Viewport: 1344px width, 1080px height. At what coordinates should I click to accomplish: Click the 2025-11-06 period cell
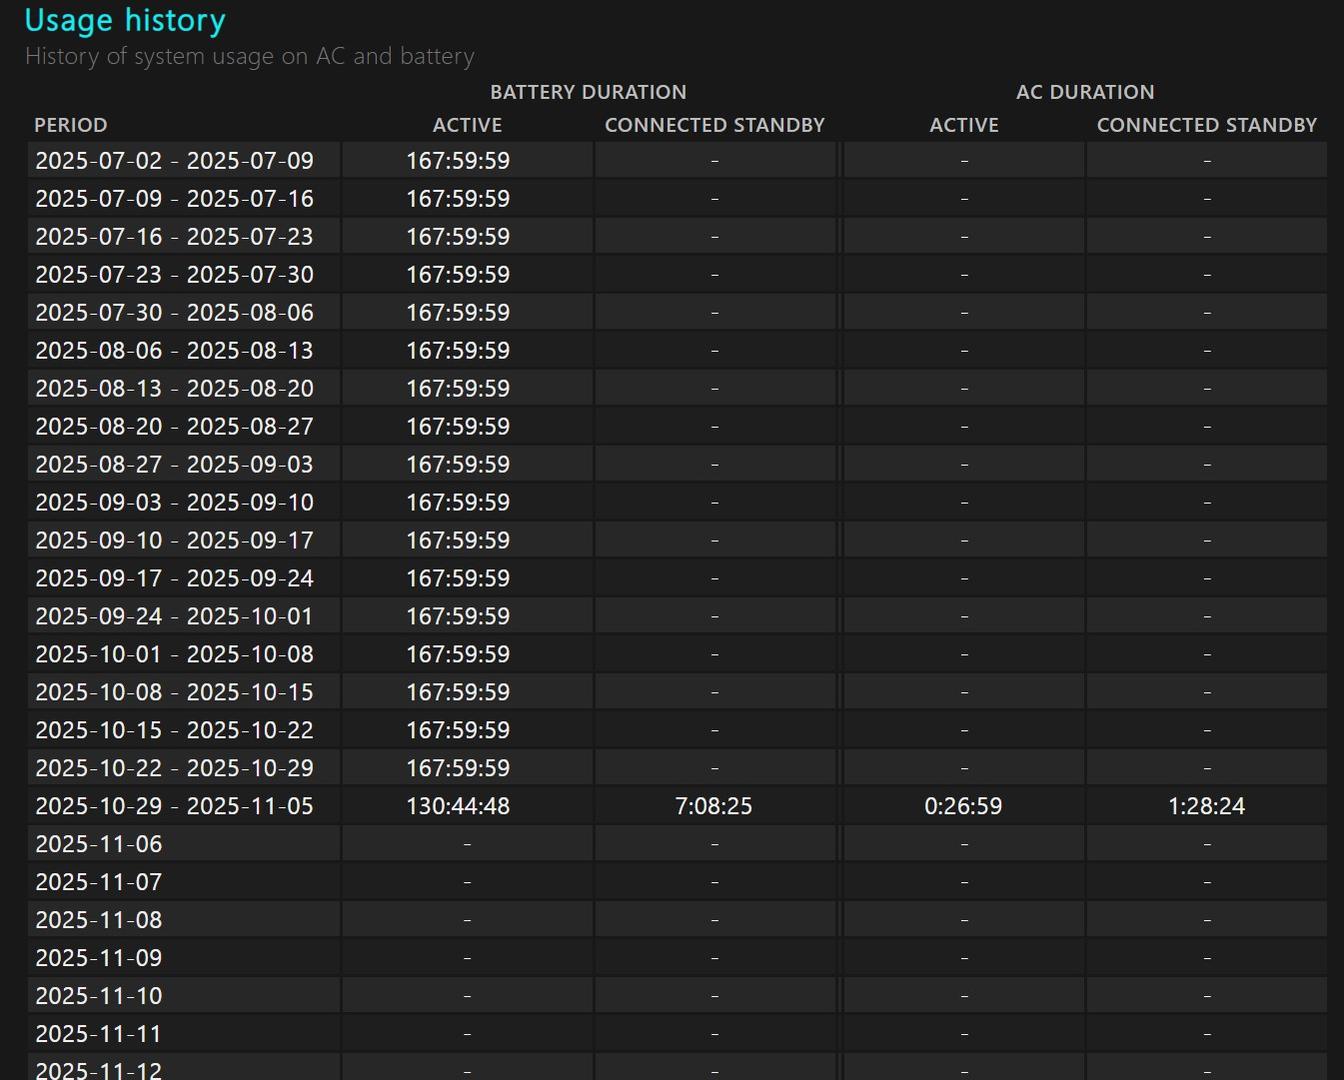coord(98,845)
